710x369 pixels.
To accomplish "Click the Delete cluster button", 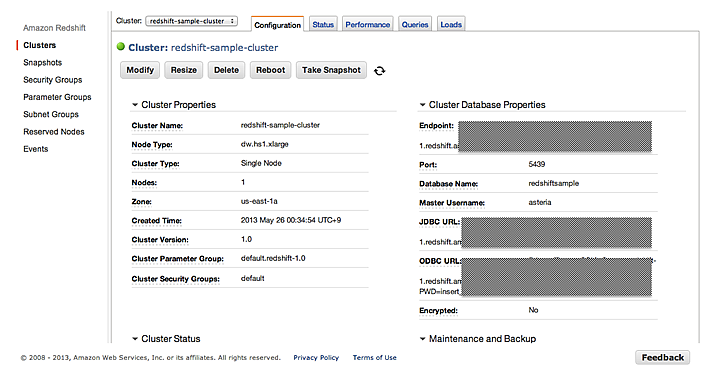I will [226, 70].
